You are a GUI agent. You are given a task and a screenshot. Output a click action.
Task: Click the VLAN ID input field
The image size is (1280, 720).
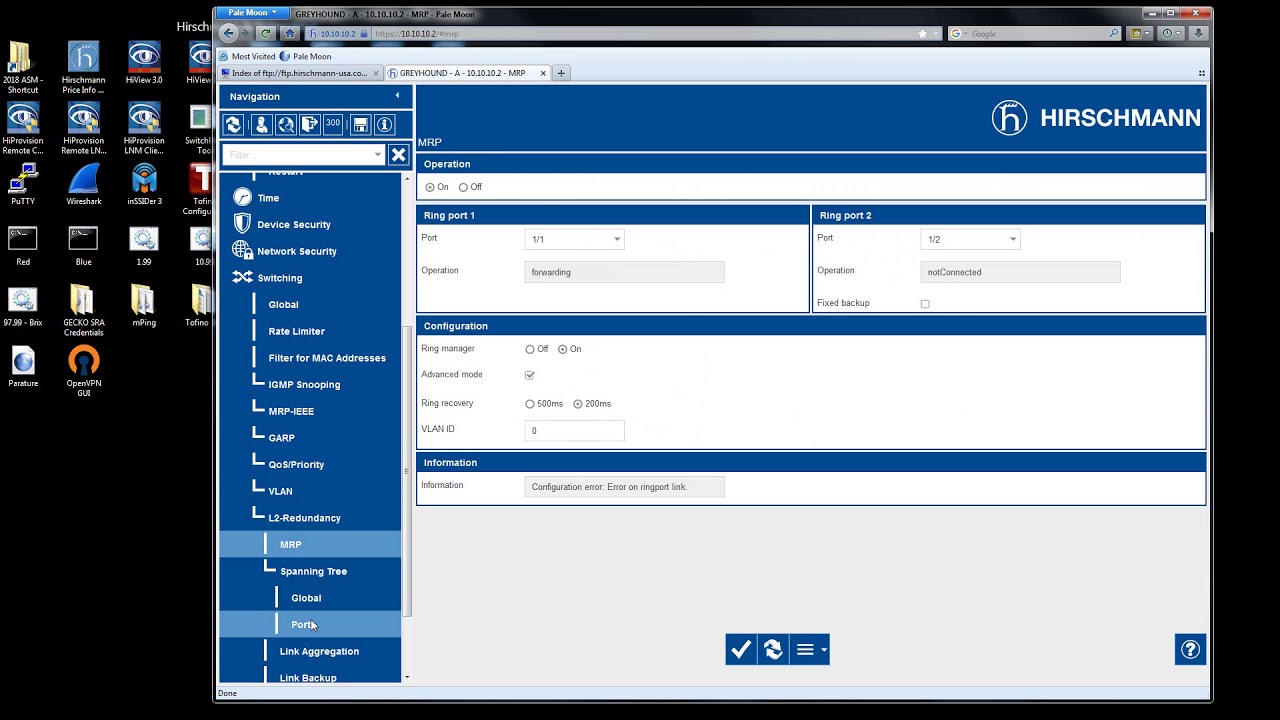click(574, 431)
